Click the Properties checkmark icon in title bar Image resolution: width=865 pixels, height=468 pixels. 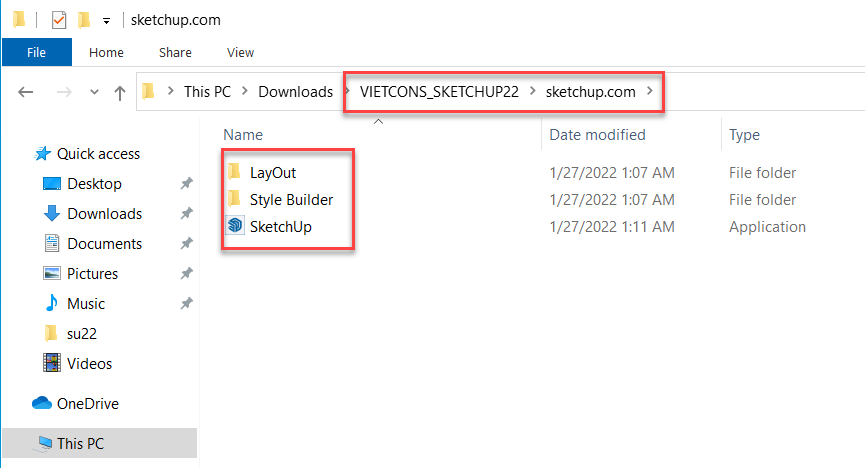tap(58, 20)
